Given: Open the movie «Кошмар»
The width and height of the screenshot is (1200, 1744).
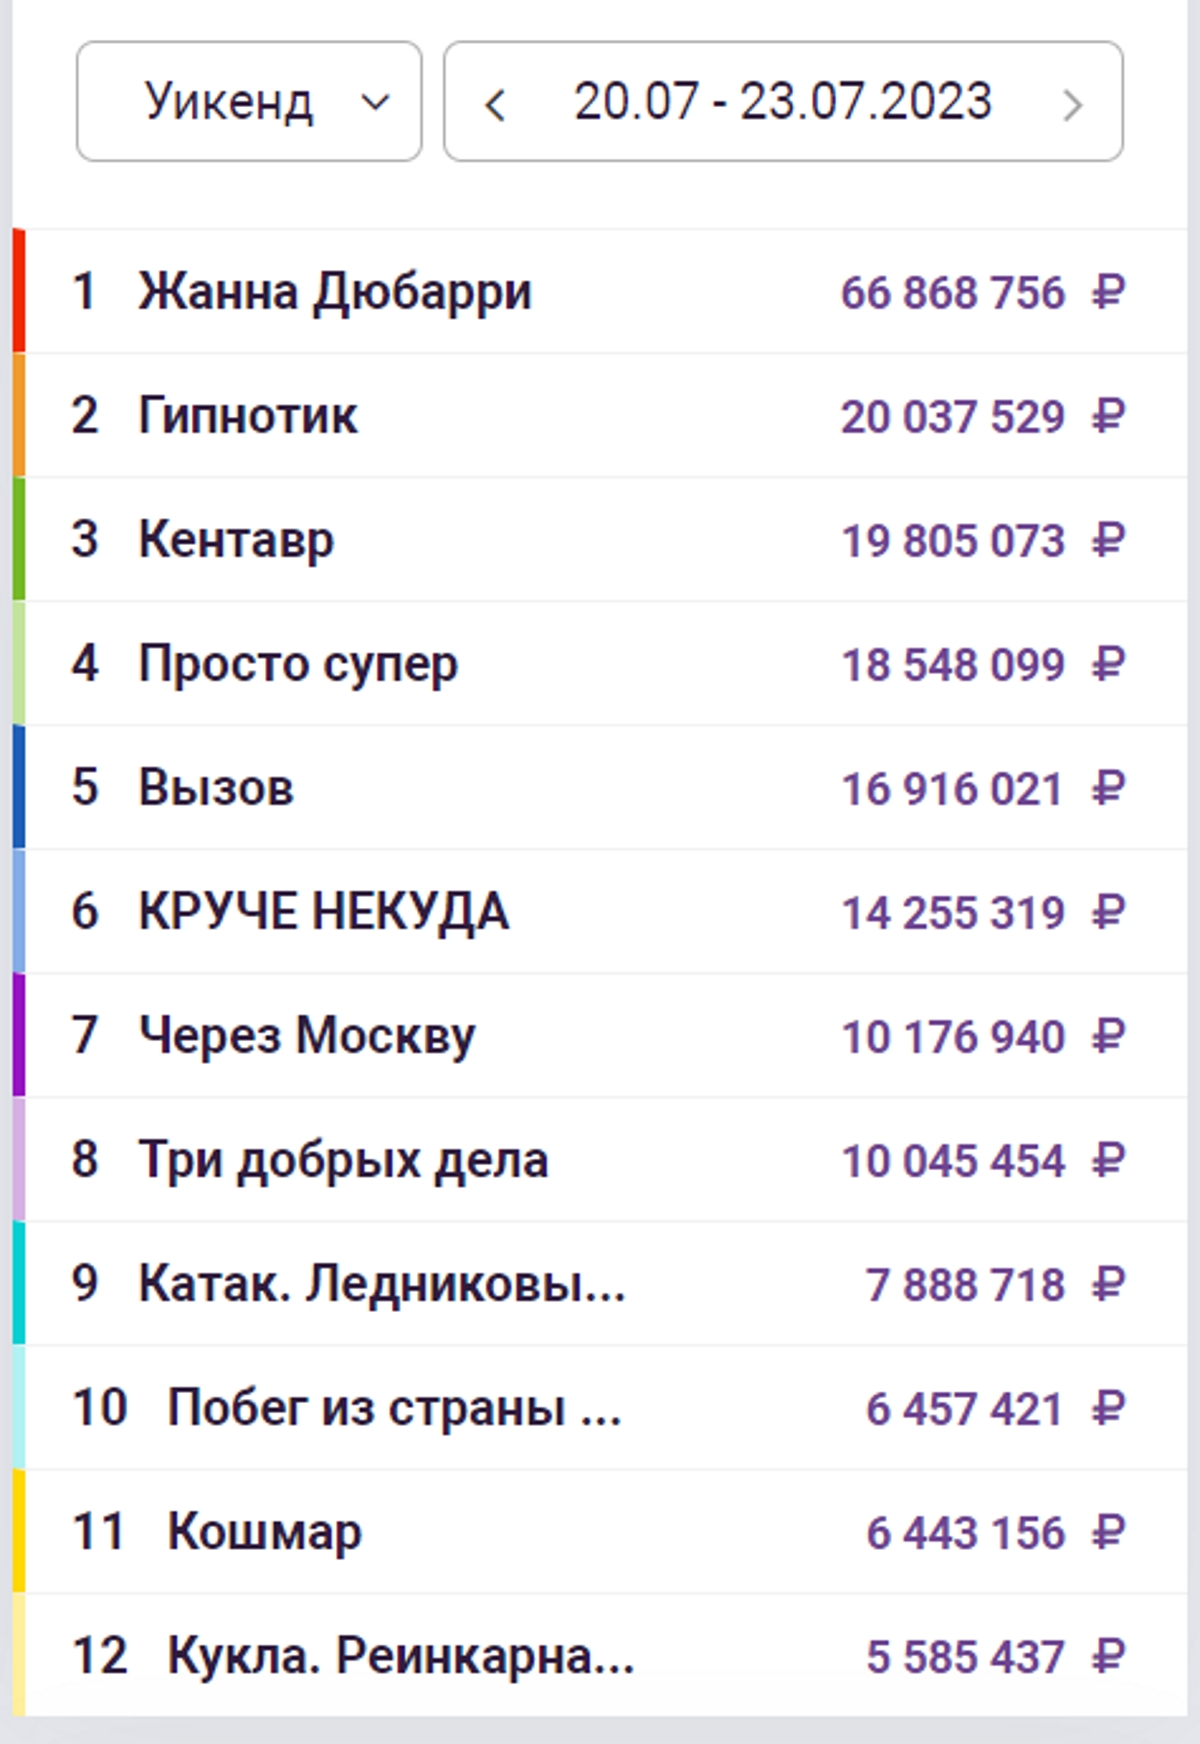Looking at the screenshot, I should 264,1532.
